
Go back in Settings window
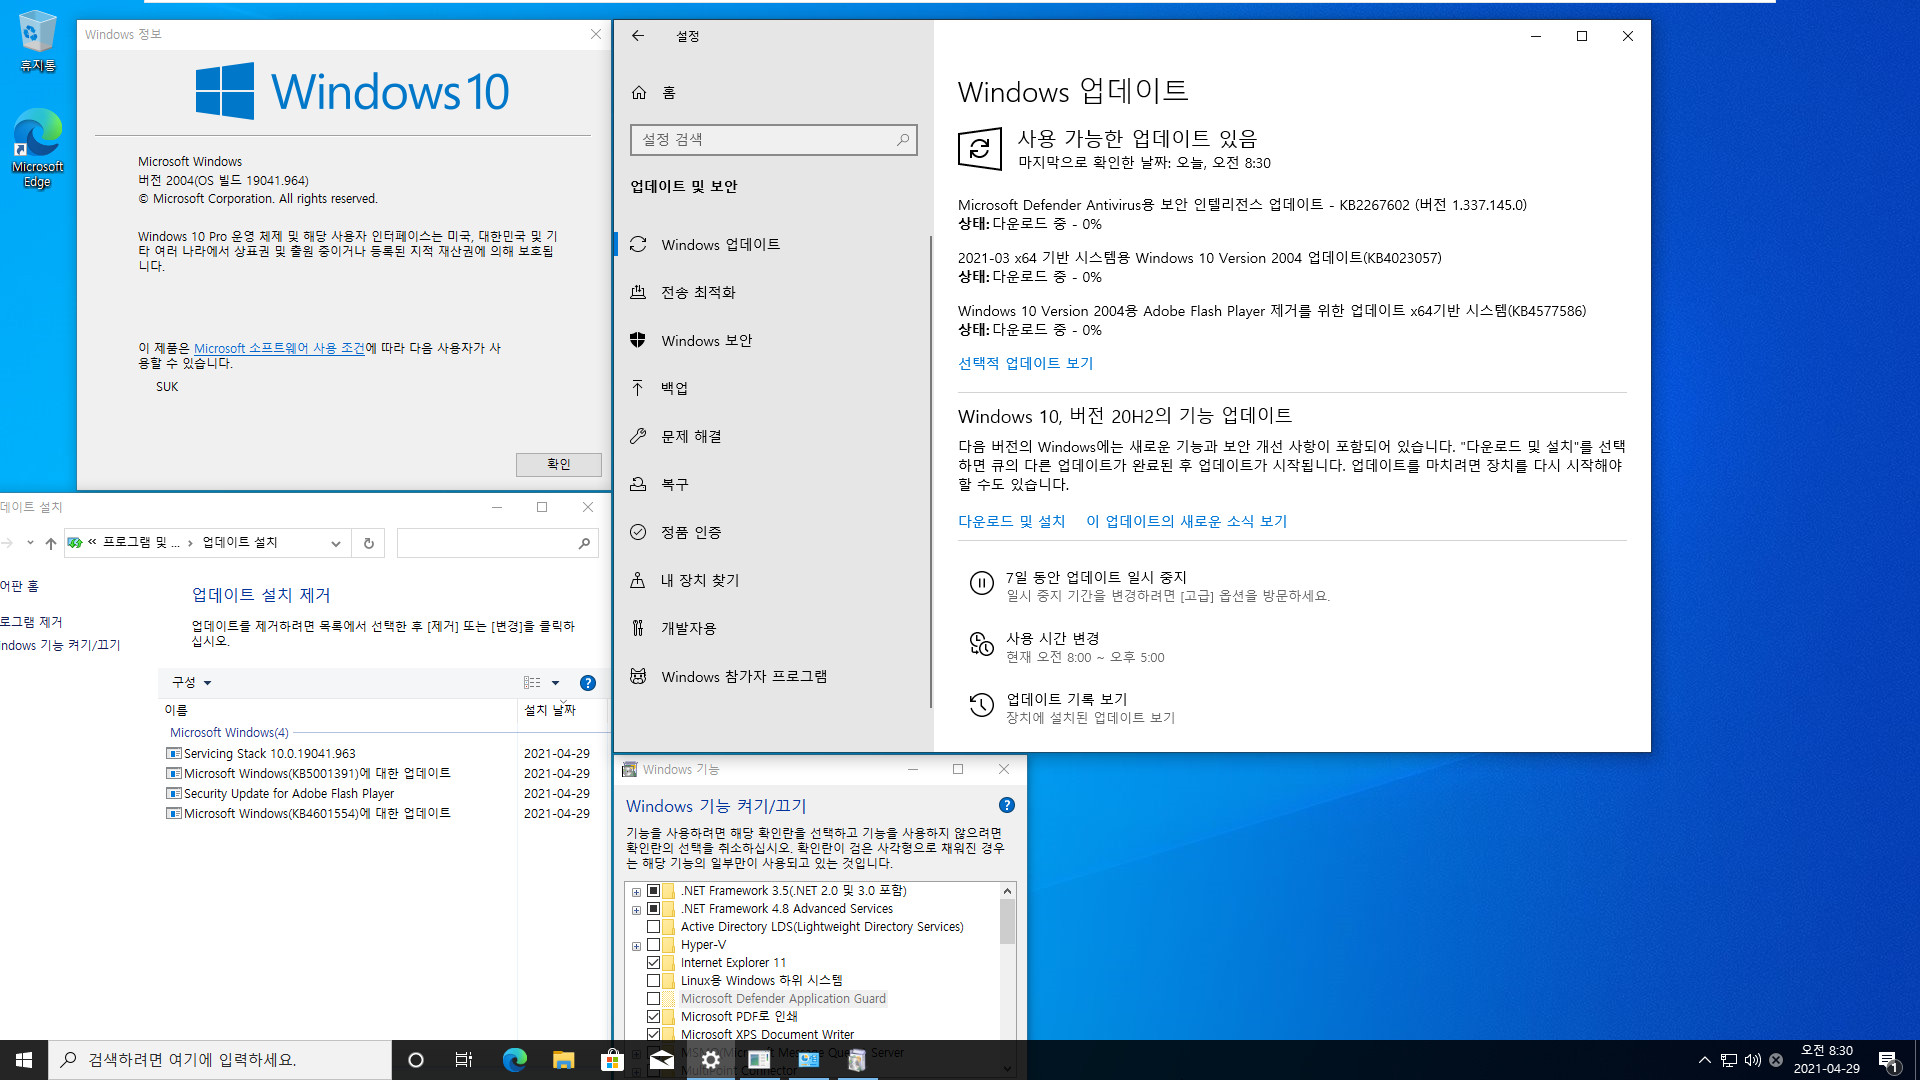(638, 36)
